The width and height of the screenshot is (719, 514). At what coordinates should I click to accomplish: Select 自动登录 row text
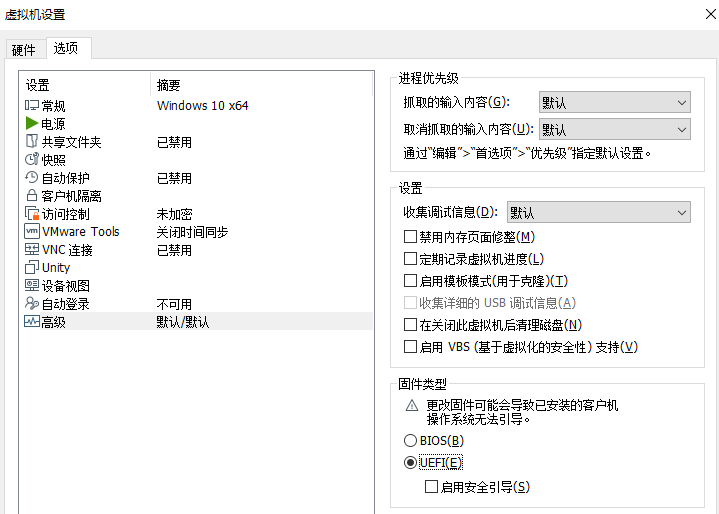66,304
